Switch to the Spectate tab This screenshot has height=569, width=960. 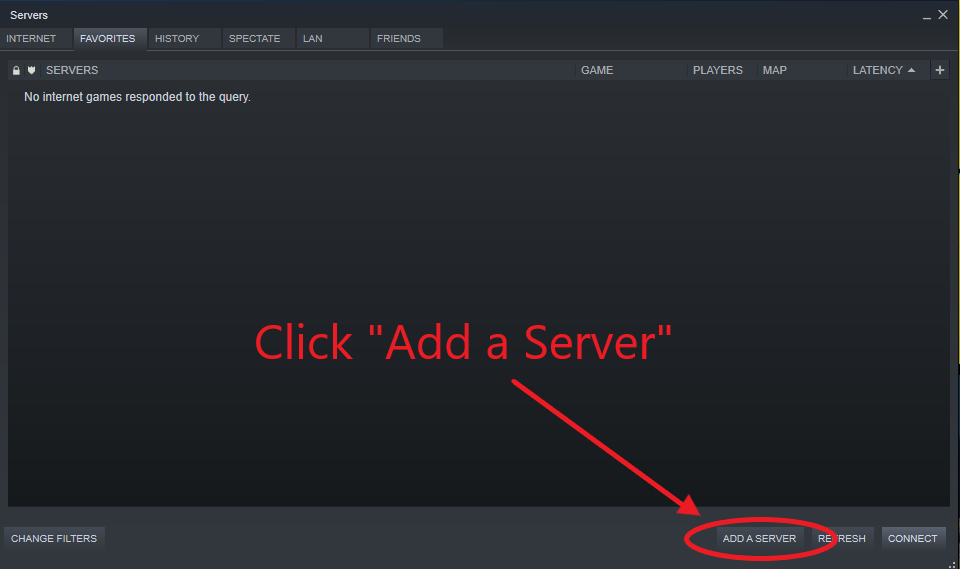coord(258,39)
